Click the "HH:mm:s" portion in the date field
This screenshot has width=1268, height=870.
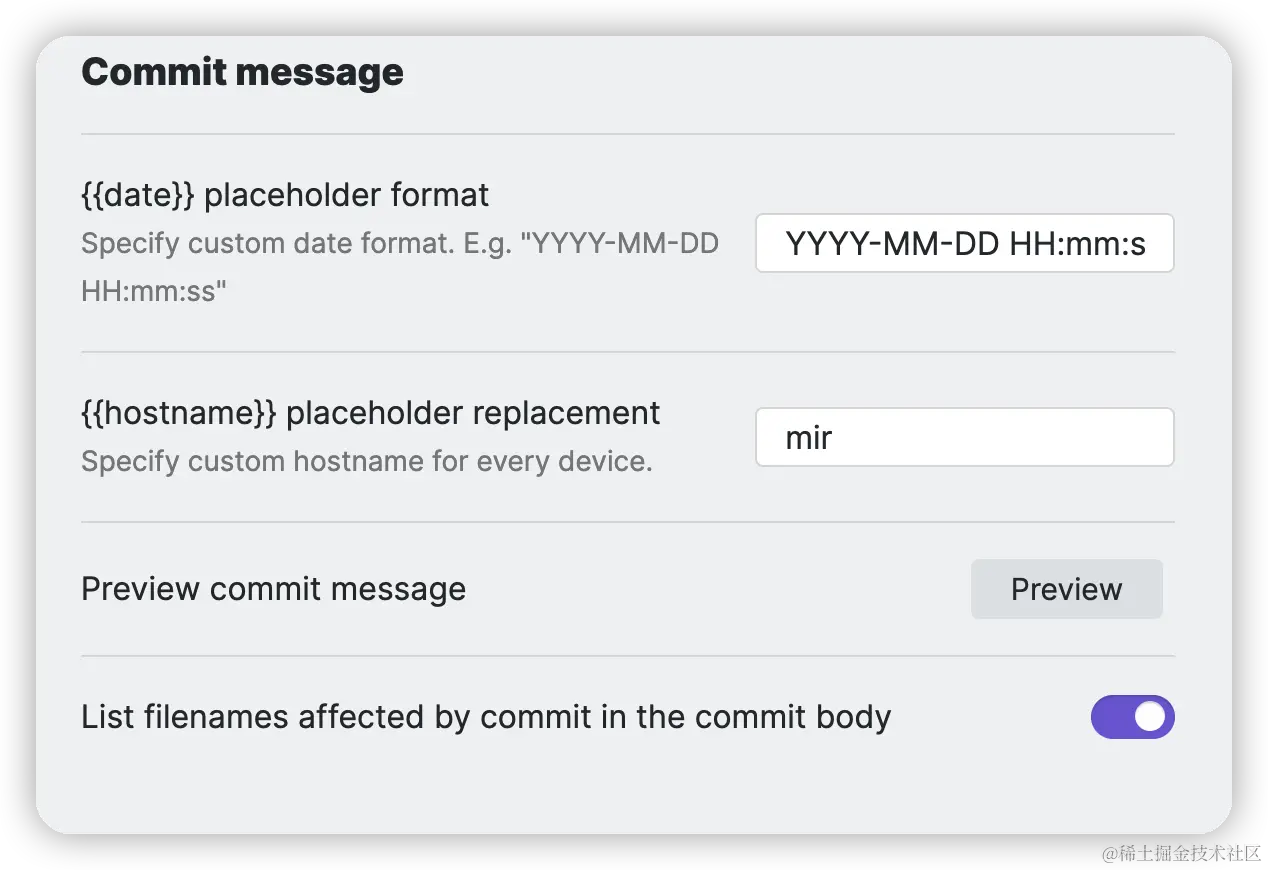[1077, 244]
